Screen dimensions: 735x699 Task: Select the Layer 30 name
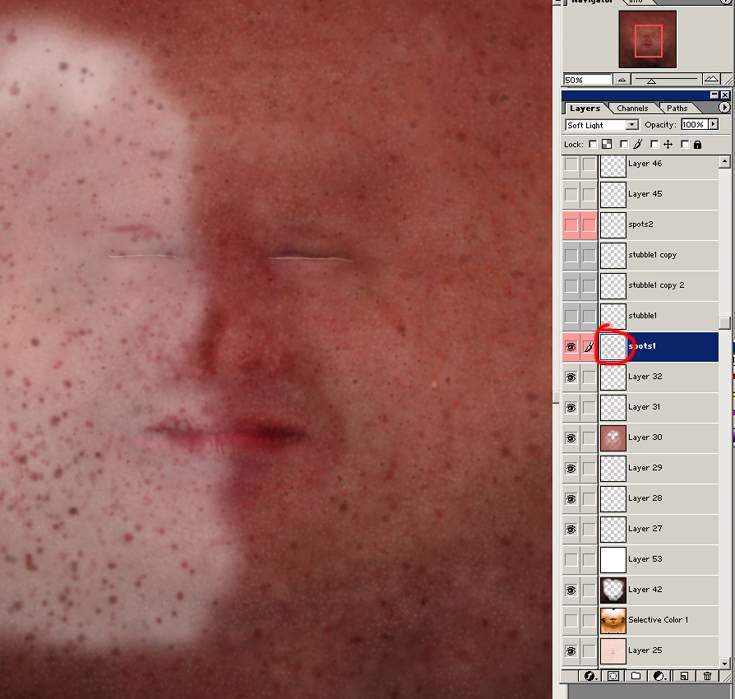[645, 438]
